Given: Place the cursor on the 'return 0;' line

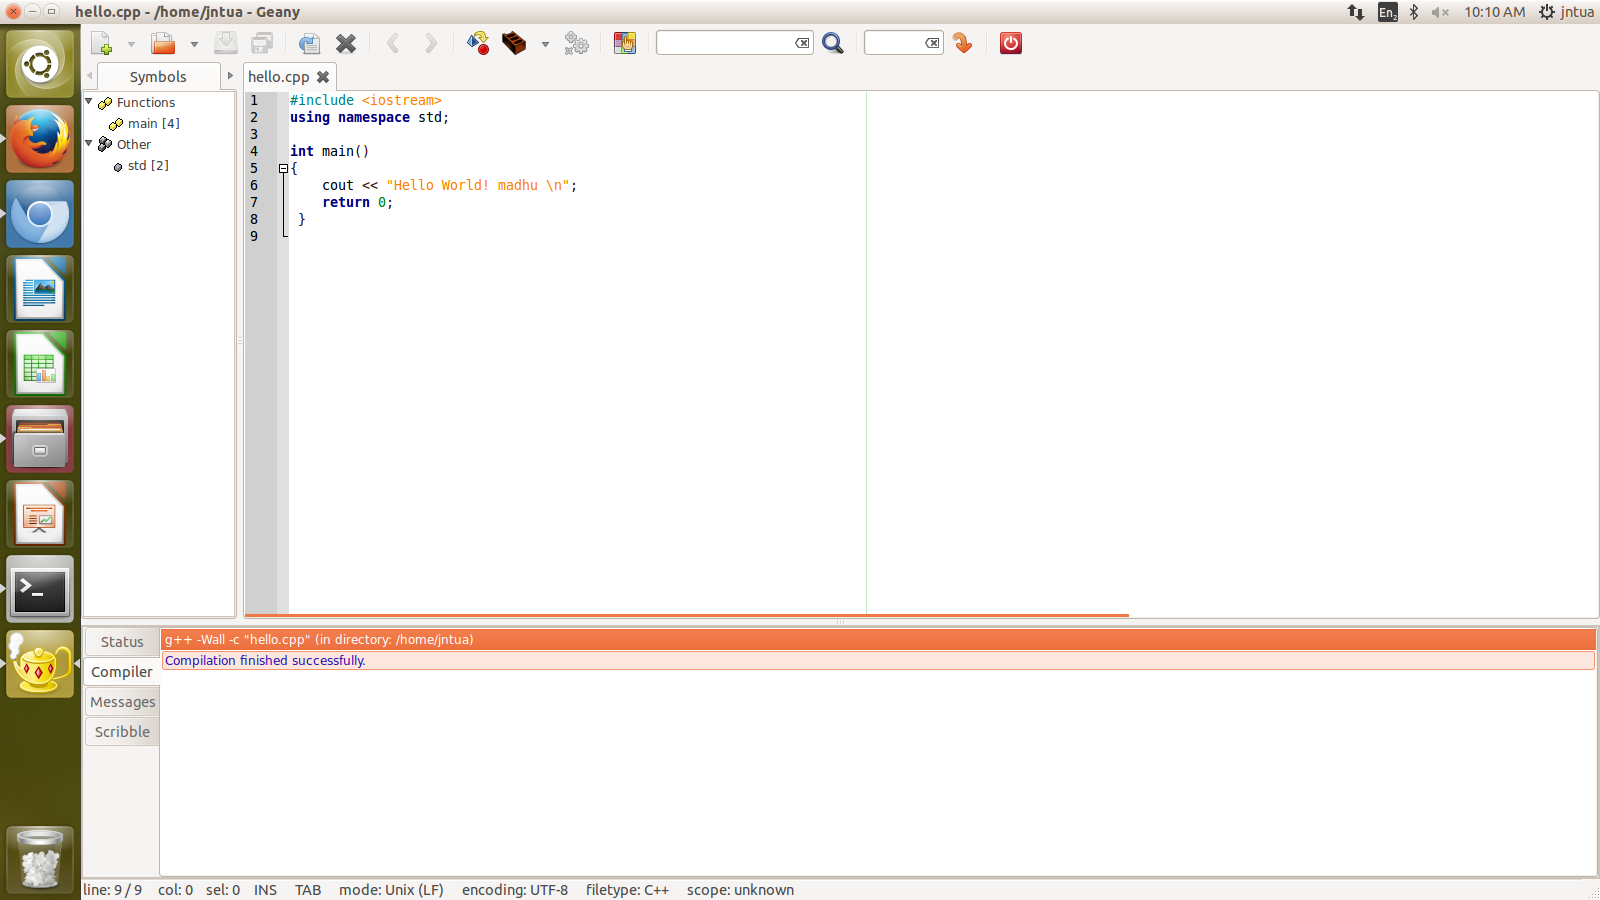Looking at the screenshot, I should click(357, 202).
